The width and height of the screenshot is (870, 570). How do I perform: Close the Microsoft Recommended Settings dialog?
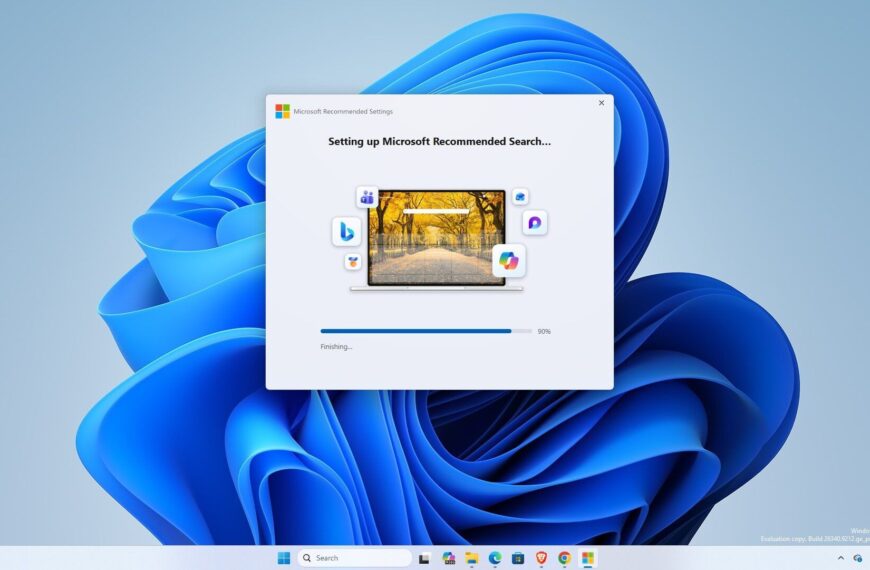pos(601,103)
